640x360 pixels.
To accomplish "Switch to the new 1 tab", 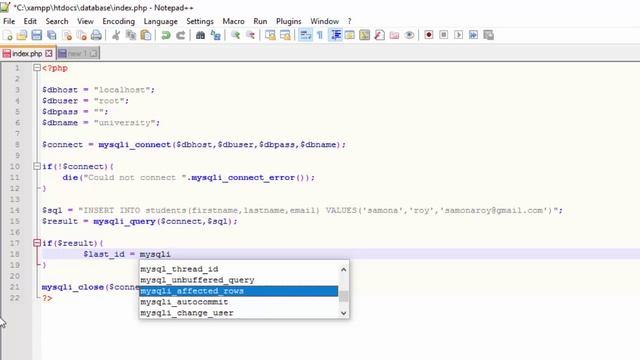I will [x=78, y=53].
